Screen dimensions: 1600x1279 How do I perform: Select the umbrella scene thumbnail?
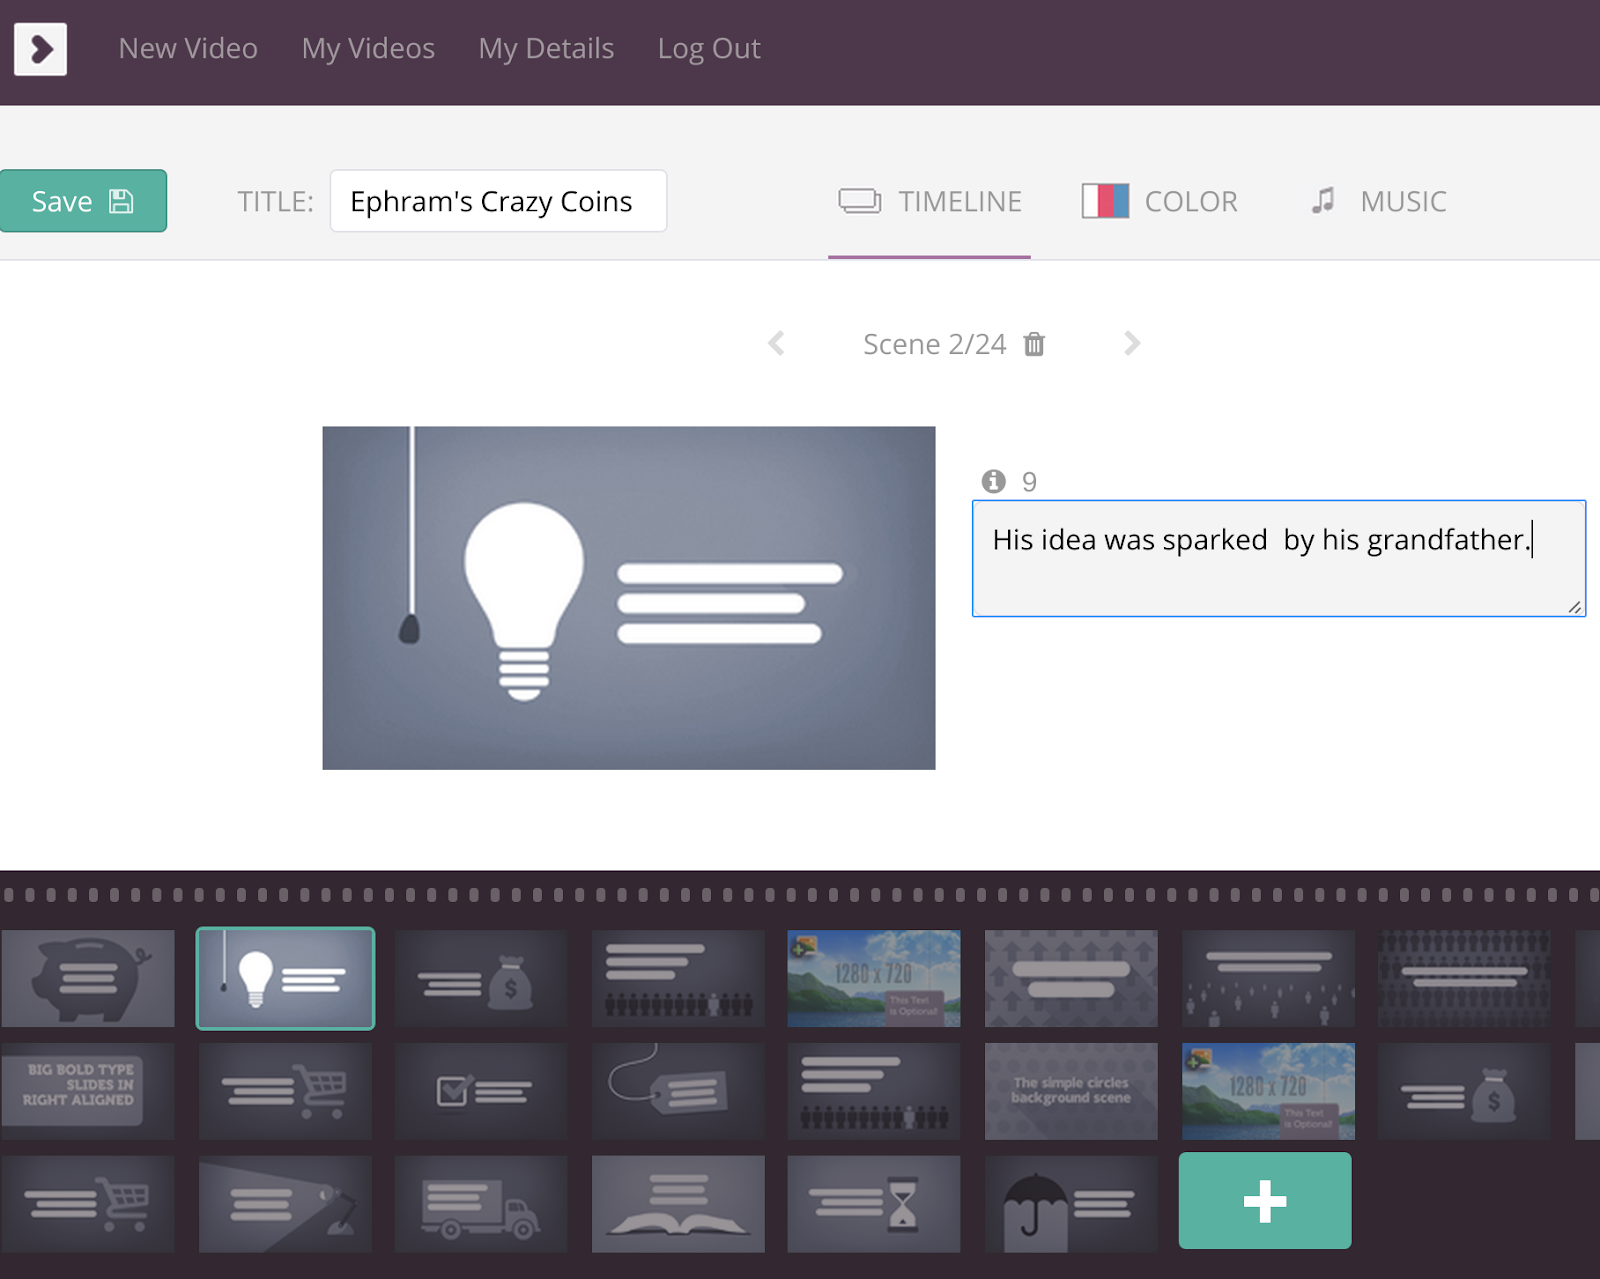point(1071,1204)
